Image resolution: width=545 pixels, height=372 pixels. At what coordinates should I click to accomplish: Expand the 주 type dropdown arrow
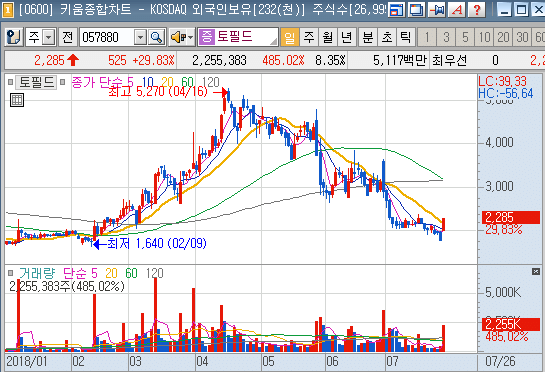(x=49, y=37)
